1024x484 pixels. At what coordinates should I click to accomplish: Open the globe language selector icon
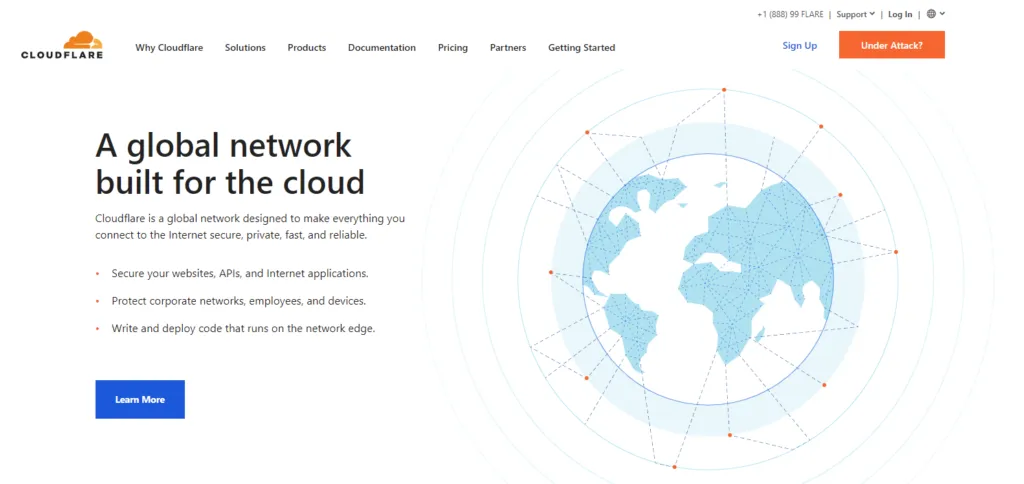click(931, 14)
